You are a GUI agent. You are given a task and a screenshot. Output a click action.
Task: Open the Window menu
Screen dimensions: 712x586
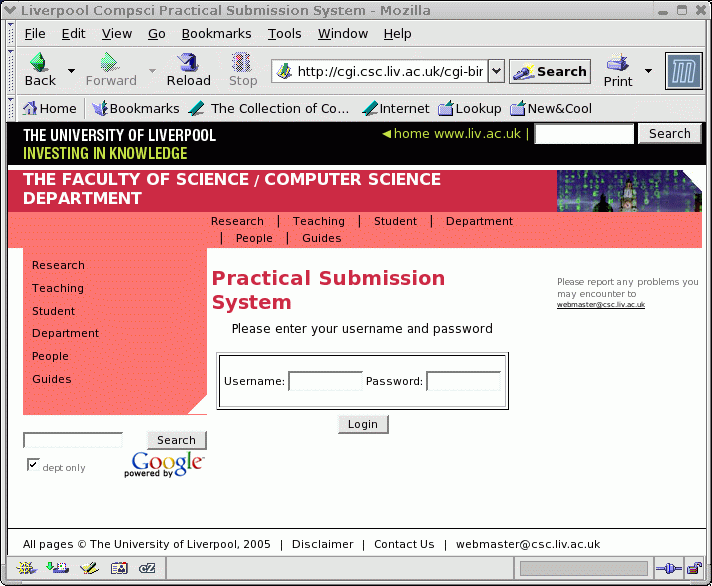coord(343,34)
